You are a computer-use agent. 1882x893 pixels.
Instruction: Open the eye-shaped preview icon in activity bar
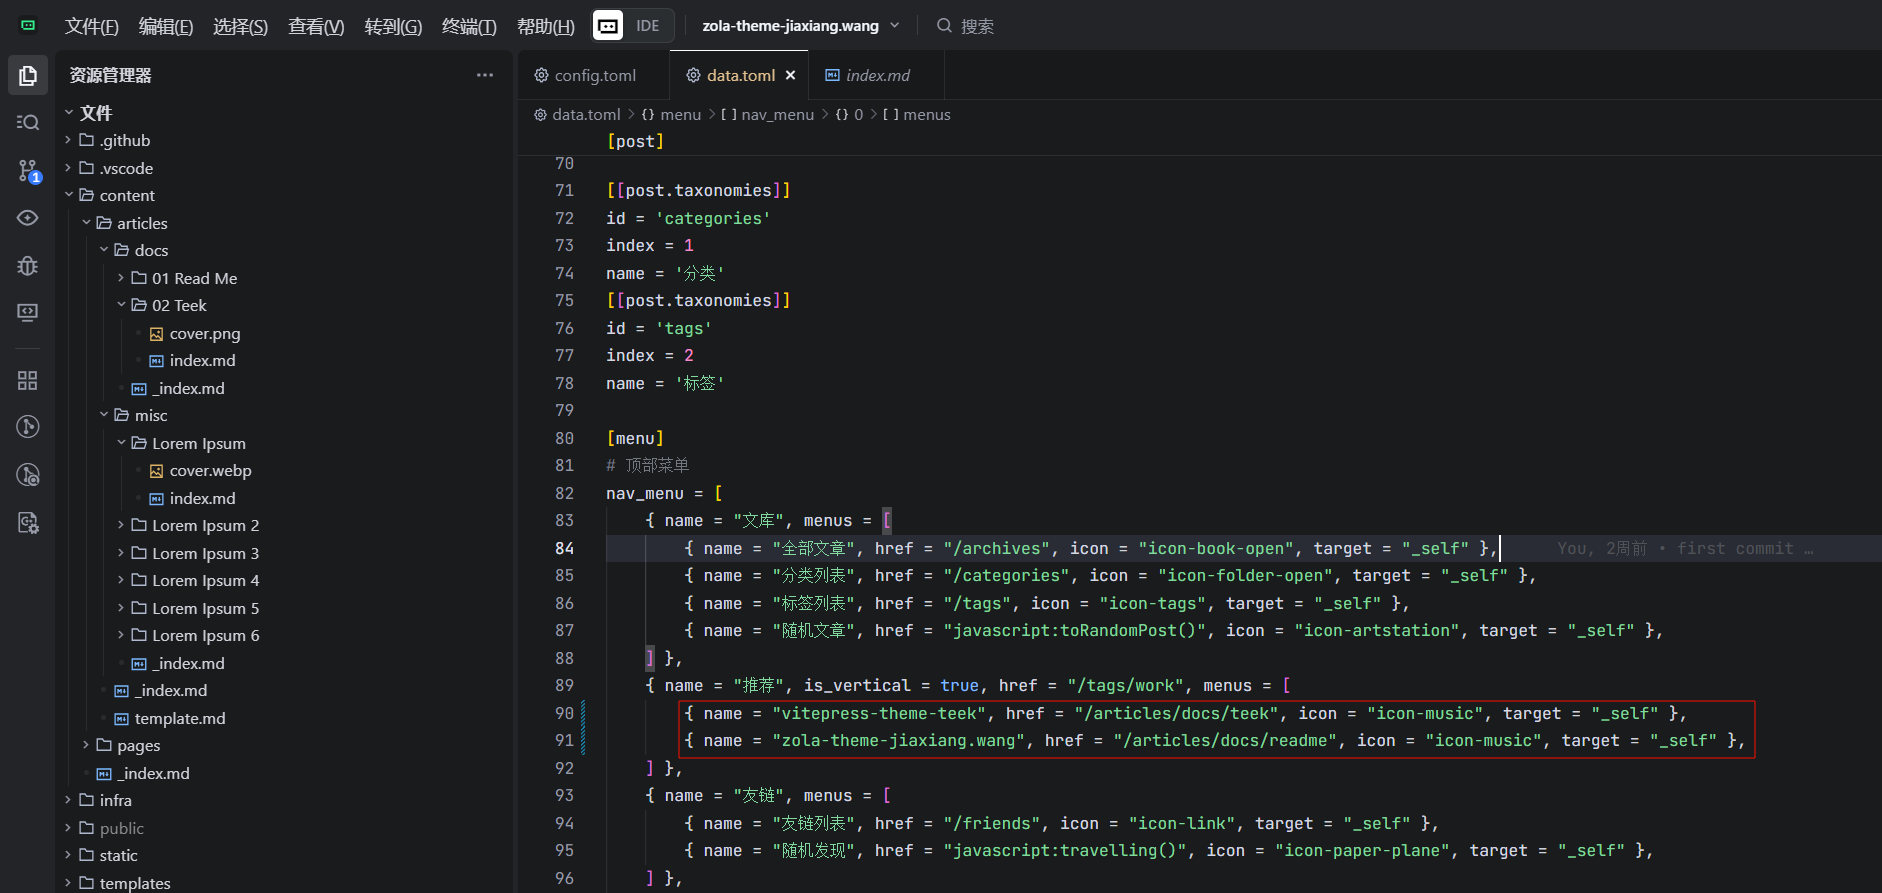(28, 218)
